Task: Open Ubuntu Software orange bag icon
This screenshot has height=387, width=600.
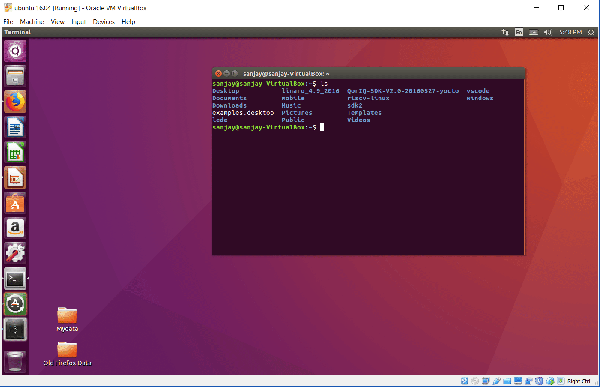Action: (x=15, y=202)
